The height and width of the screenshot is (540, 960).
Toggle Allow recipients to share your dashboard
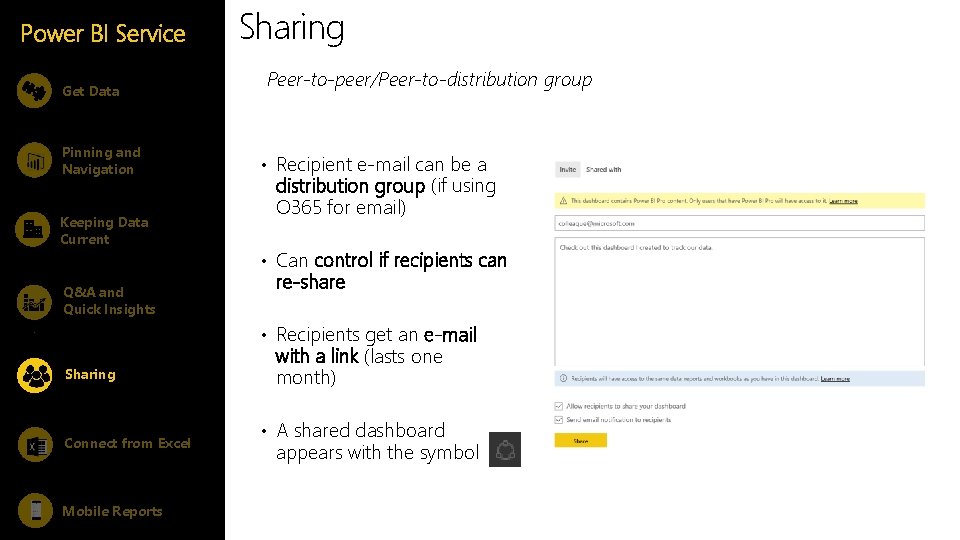pyautogui.click(x=558, y=406)
